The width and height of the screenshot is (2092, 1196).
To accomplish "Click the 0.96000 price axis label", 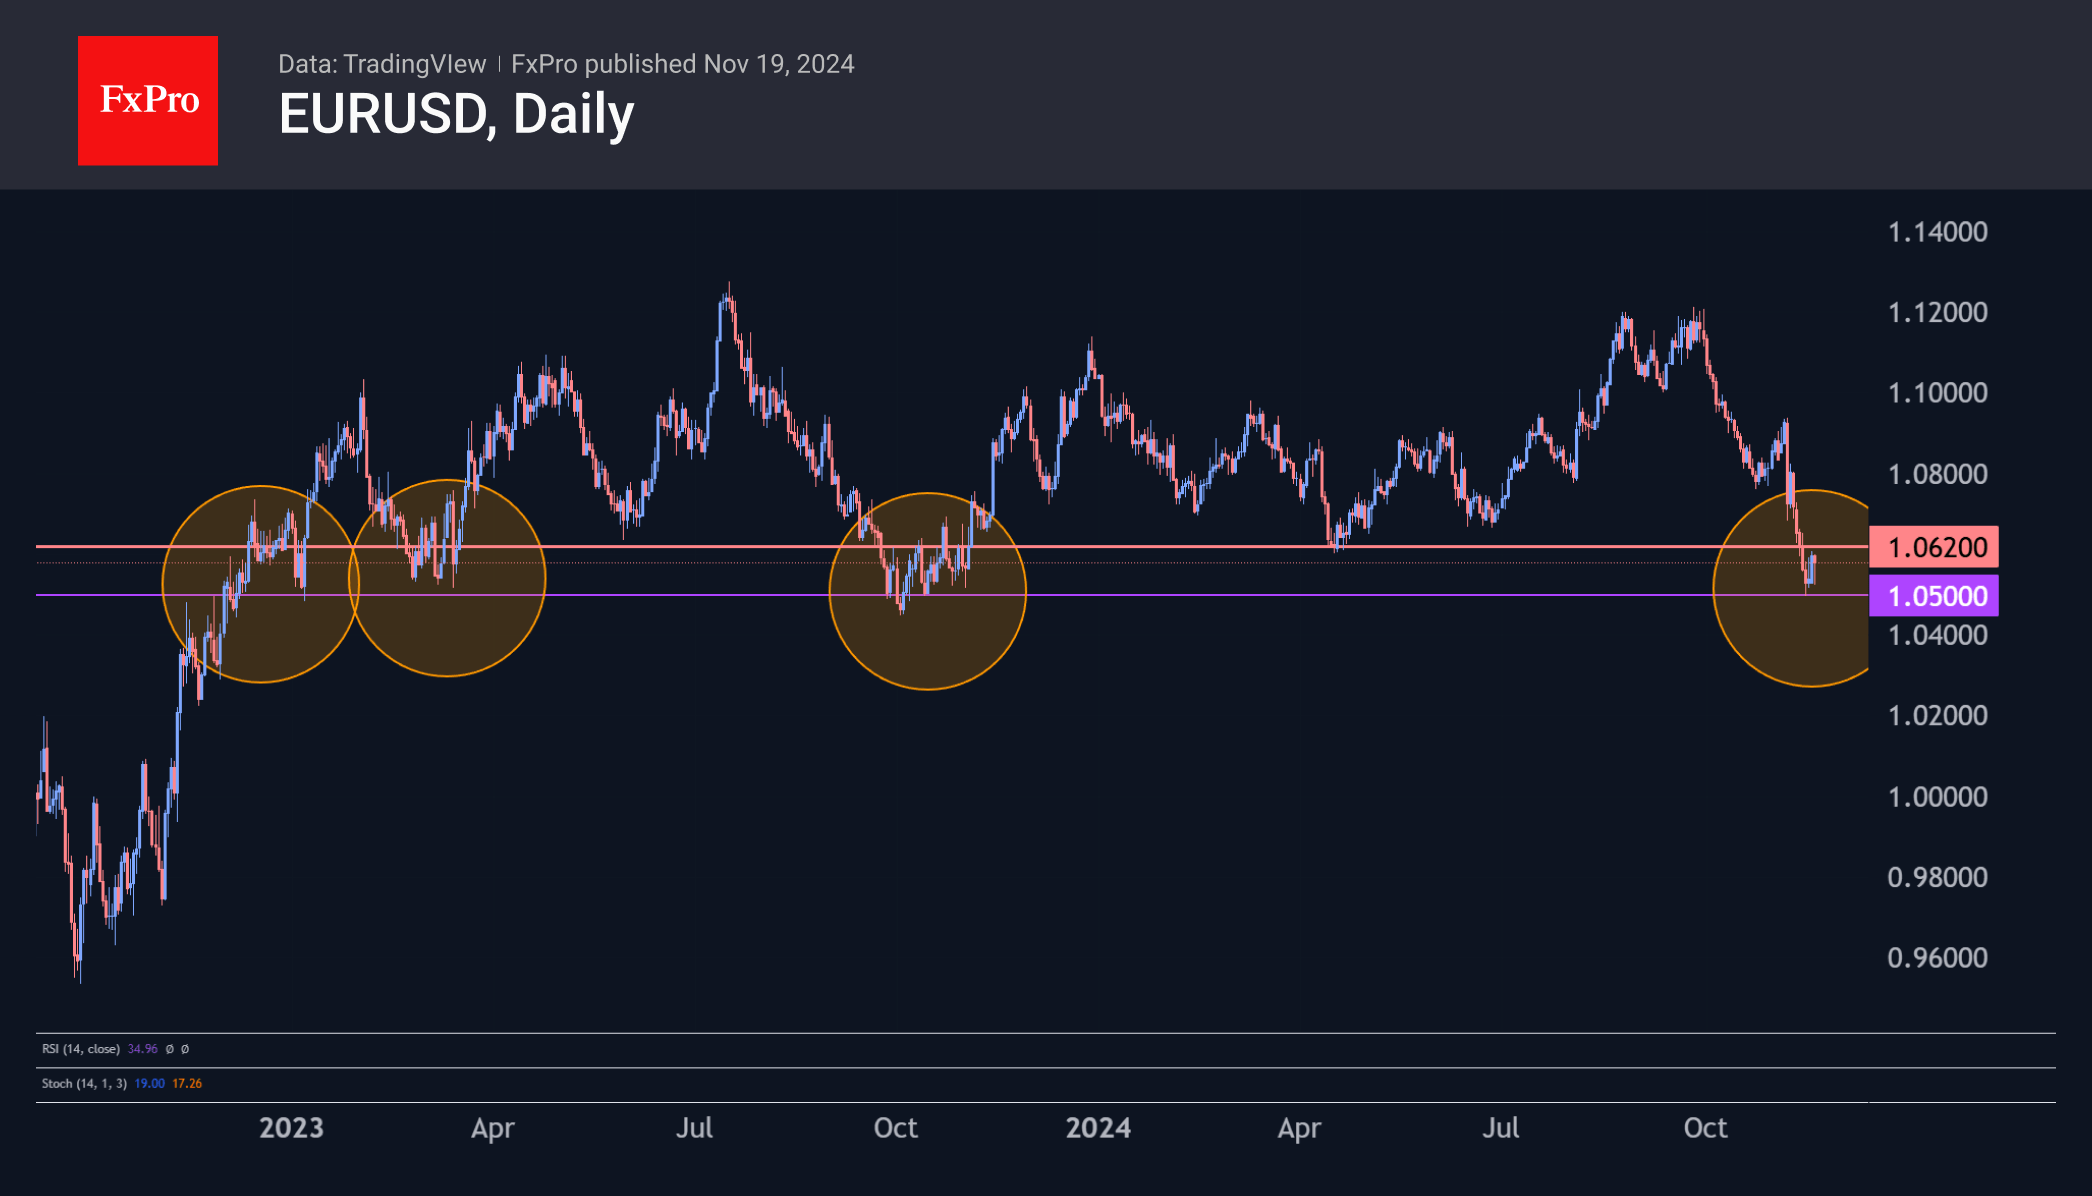I will (x=1936, y=958).
